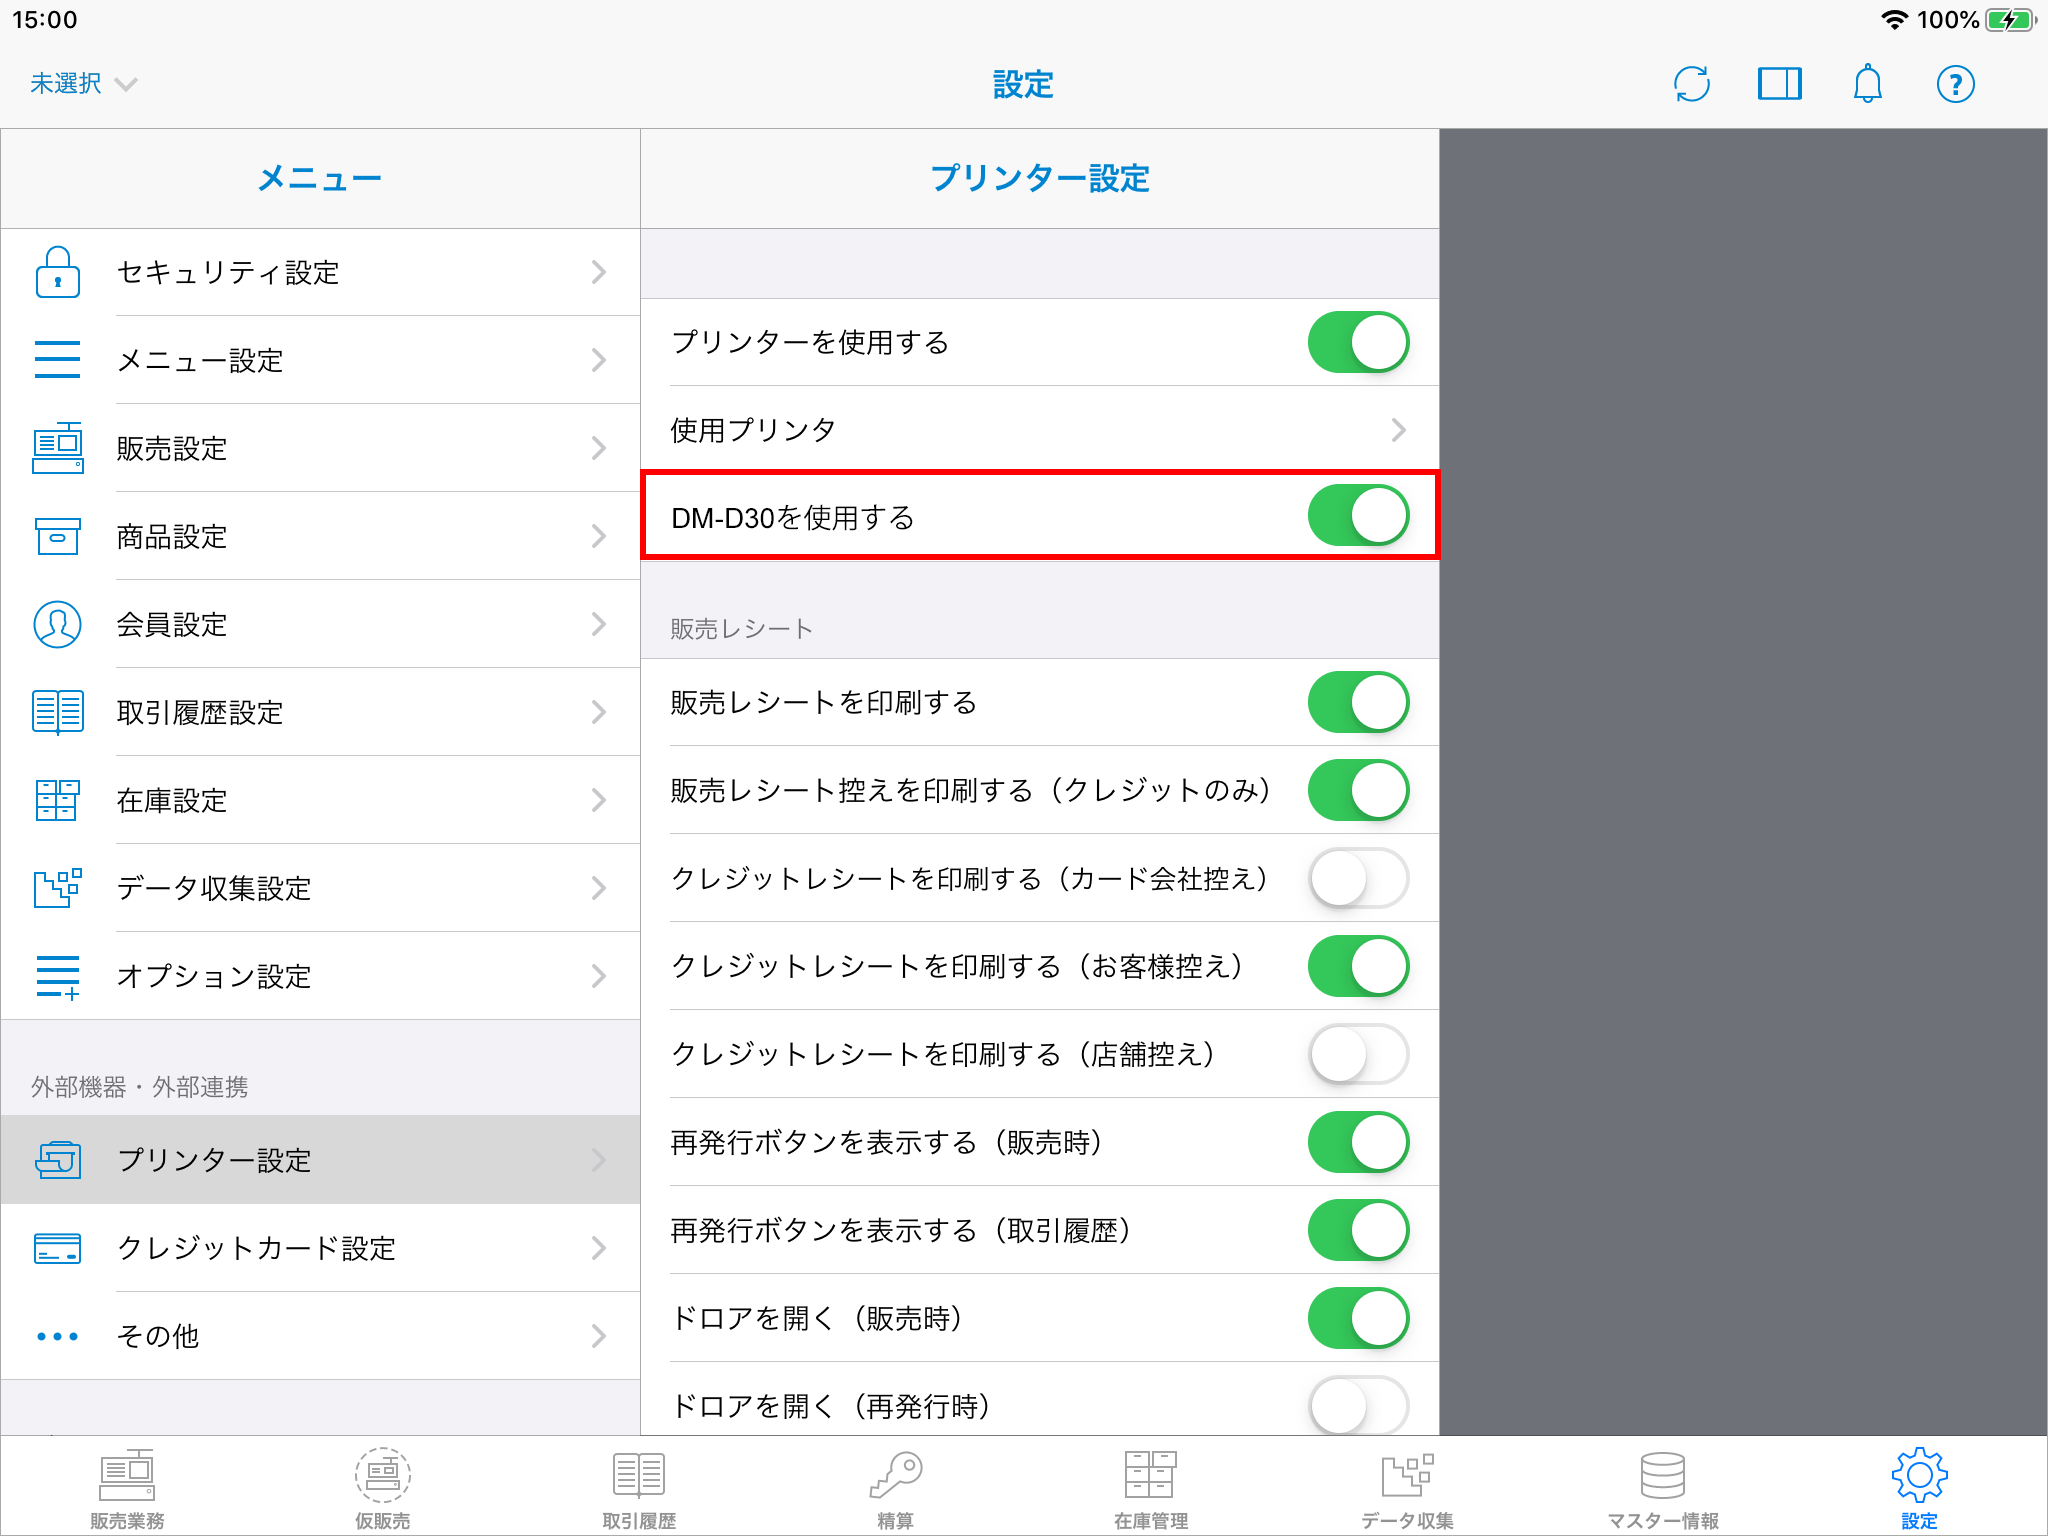
Task: Click the menu settings hamburger icon
Action: click(x=58, y=360)
